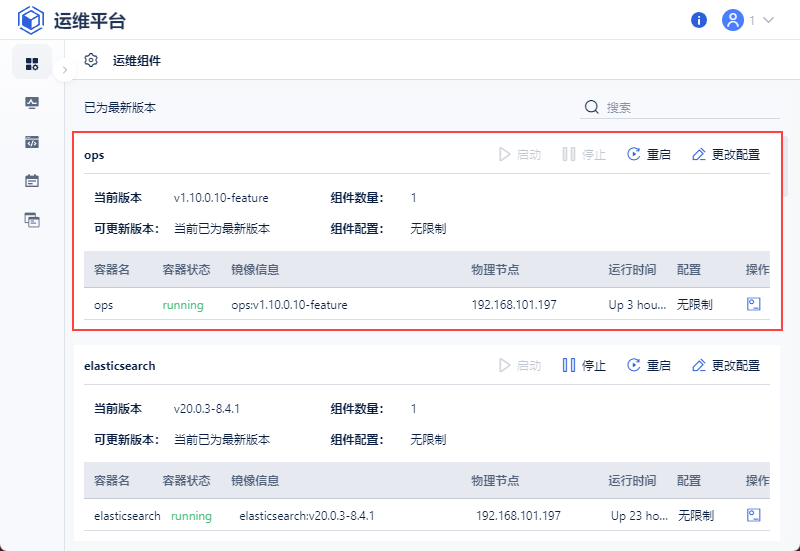The height and width of the screenshot is (551, 800).
Task: Open the code window icon in sidebar
Action: pos(32,142)
